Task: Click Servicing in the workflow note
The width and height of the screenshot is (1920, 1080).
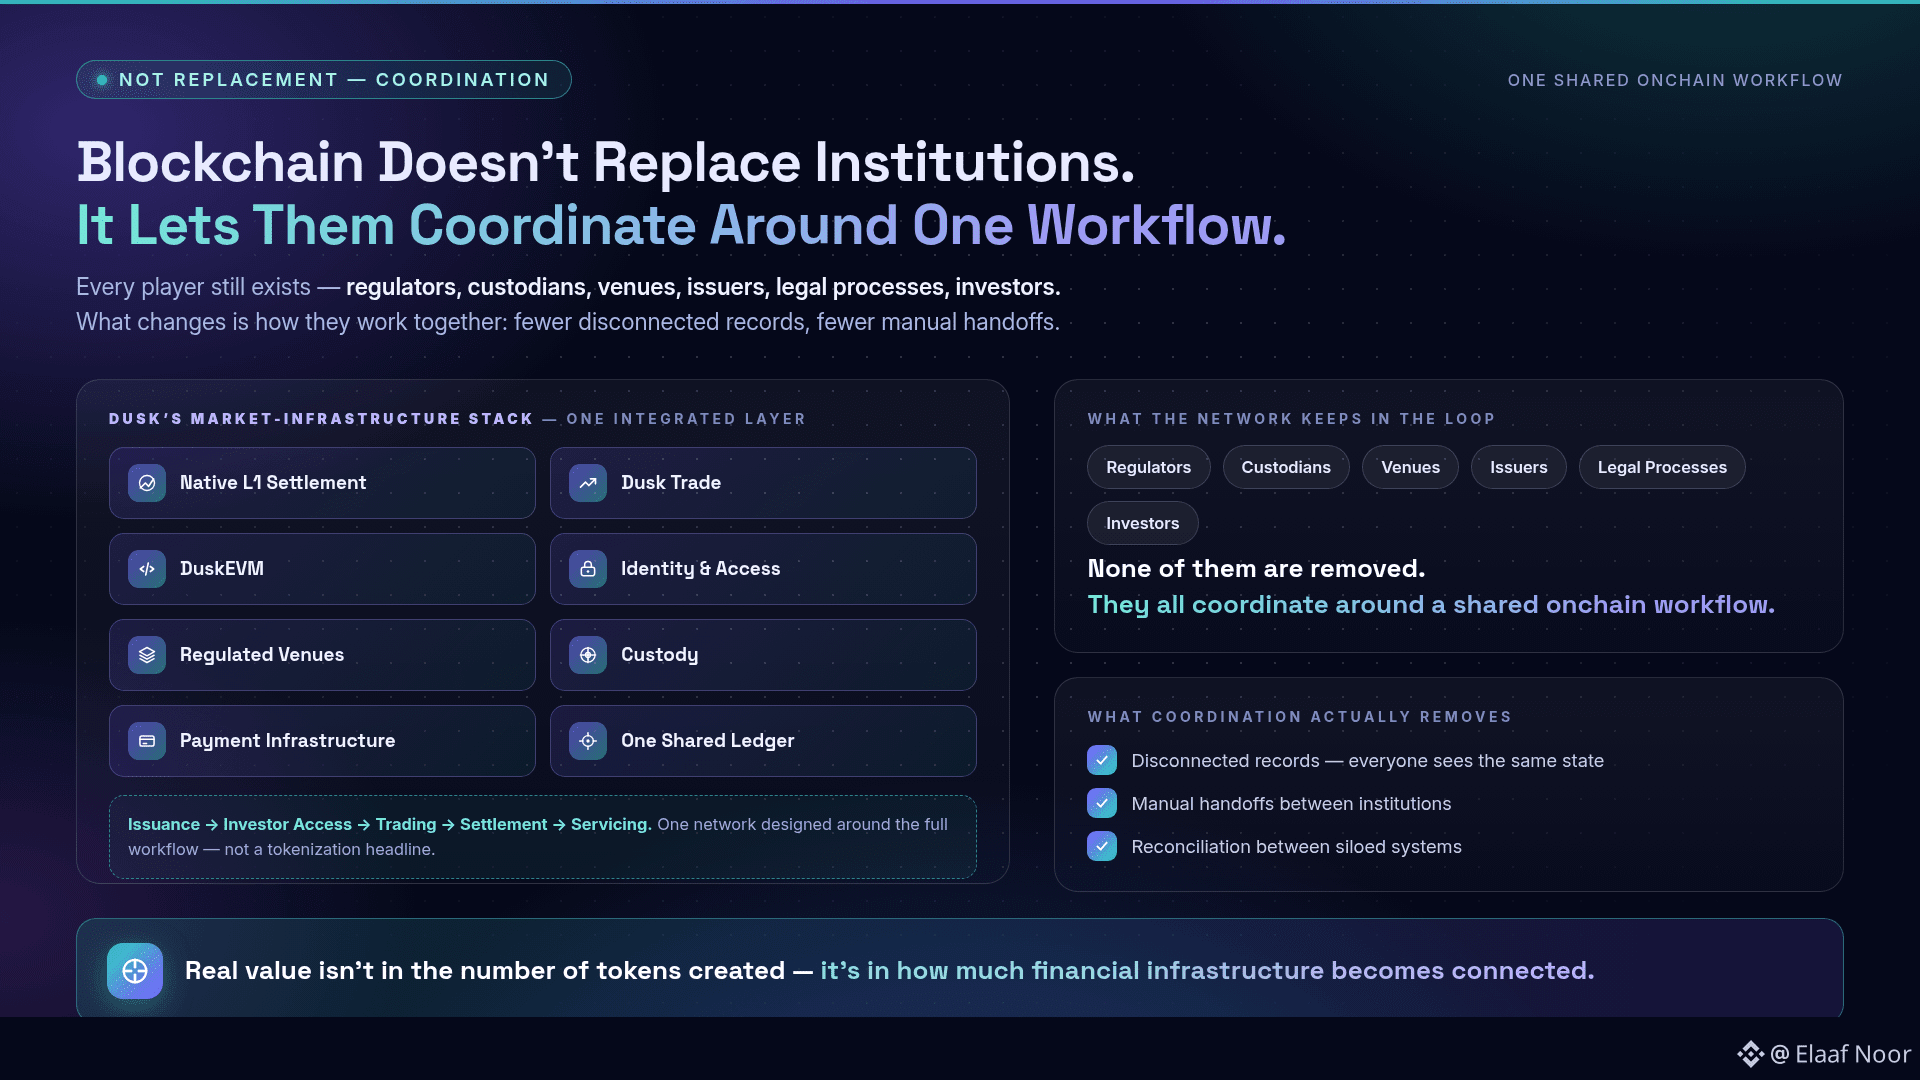Action: pyautogui.click(x=611, y=824)
